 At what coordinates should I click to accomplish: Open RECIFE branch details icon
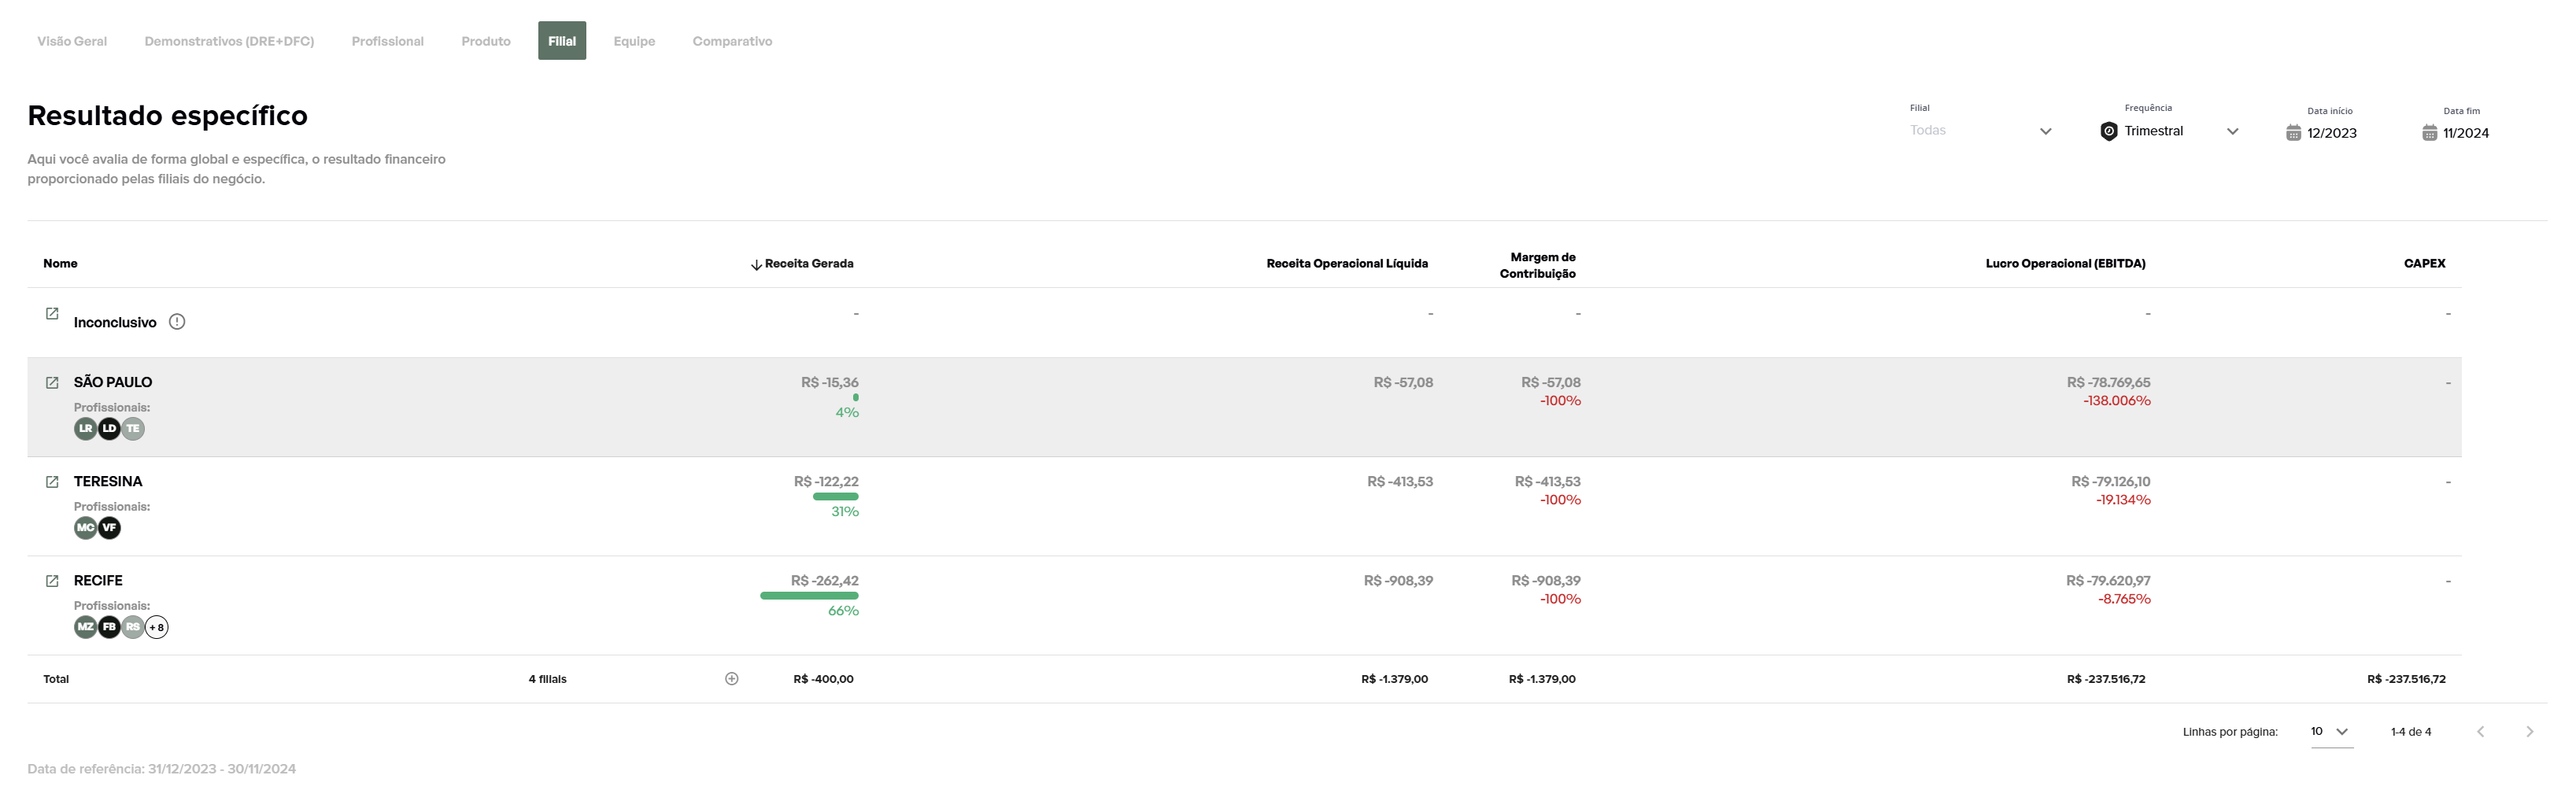tap(52, 581)
